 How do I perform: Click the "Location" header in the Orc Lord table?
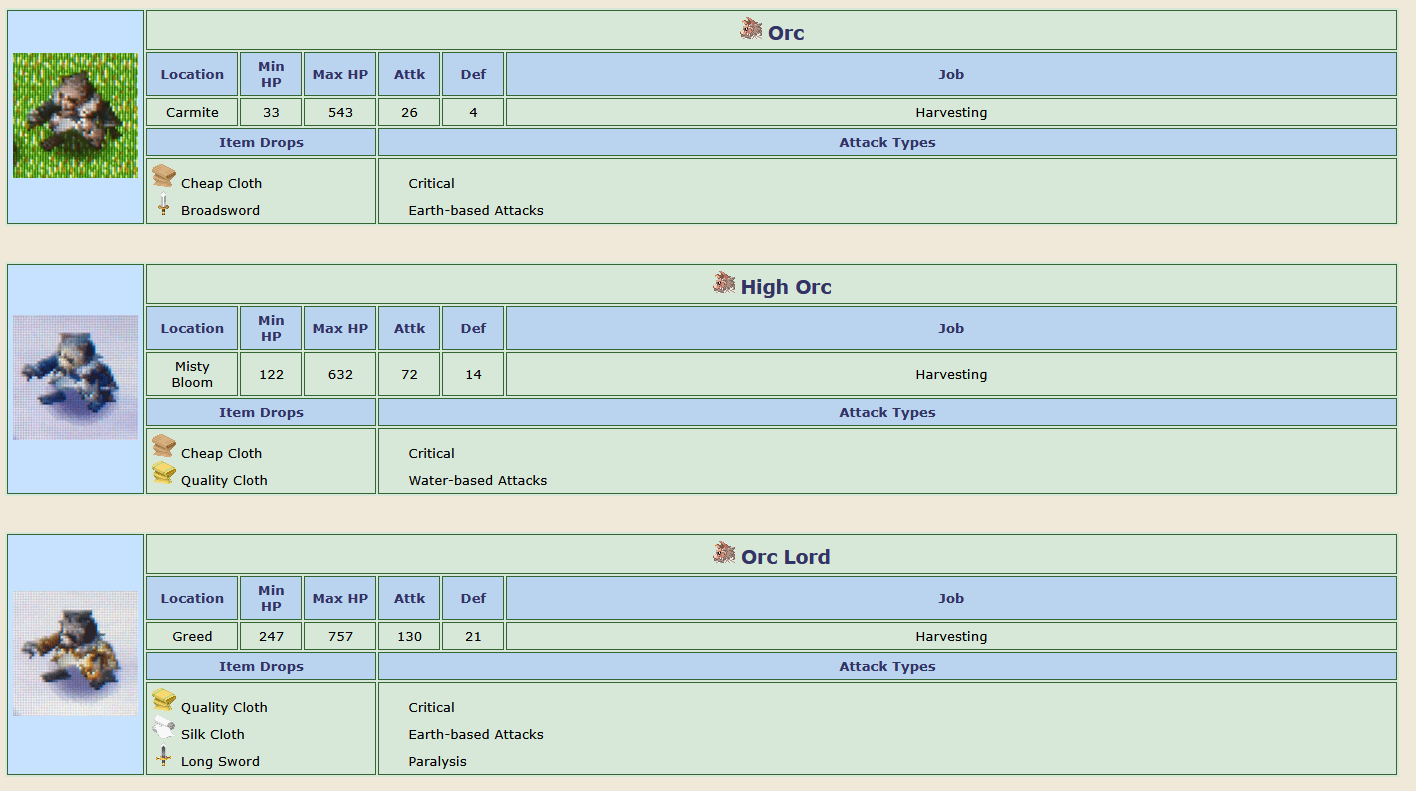tap(192, 598)
